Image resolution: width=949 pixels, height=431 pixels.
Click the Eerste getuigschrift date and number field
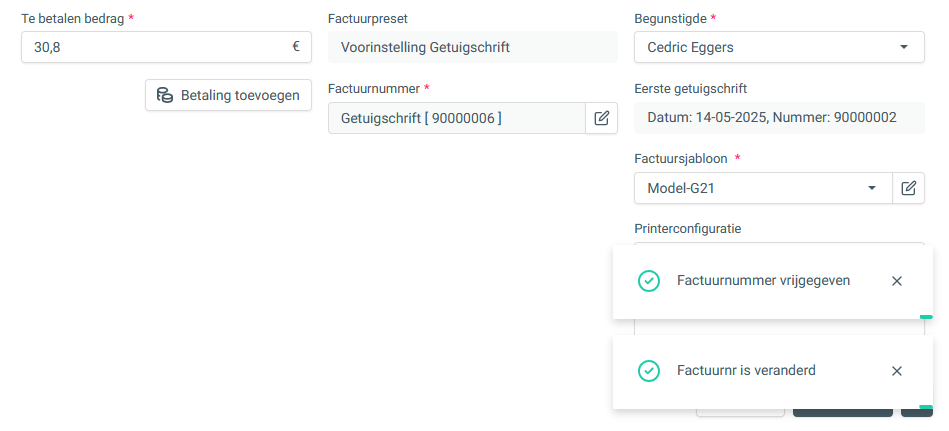click(x=779, y=118)
